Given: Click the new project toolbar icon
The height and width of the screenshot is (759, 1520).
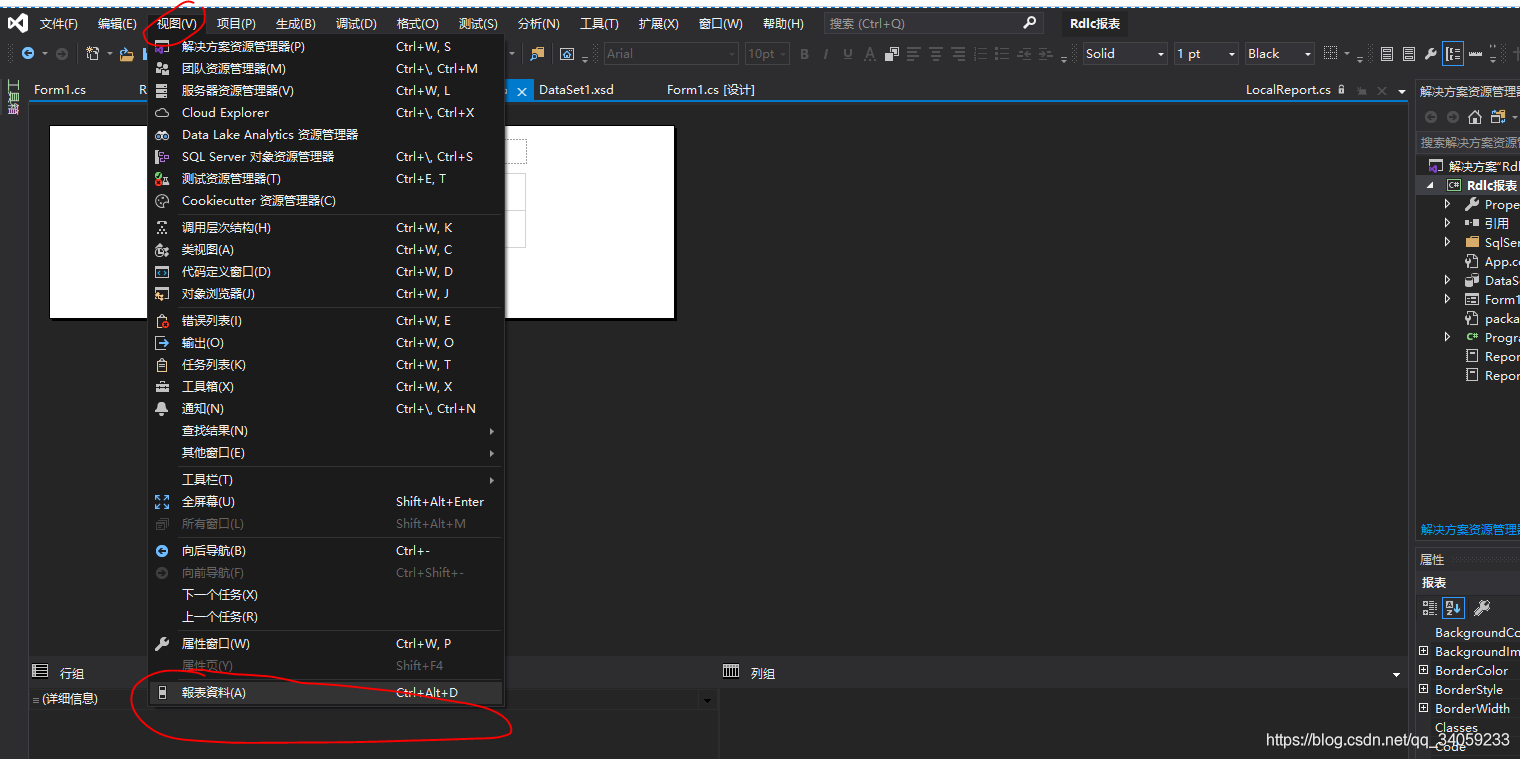Looking at the screenshot, I should [93, 54].
